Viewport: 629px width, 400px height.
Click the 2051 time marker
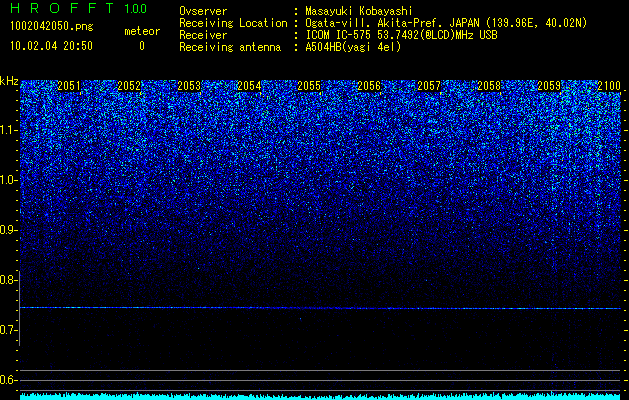(69, 86)
